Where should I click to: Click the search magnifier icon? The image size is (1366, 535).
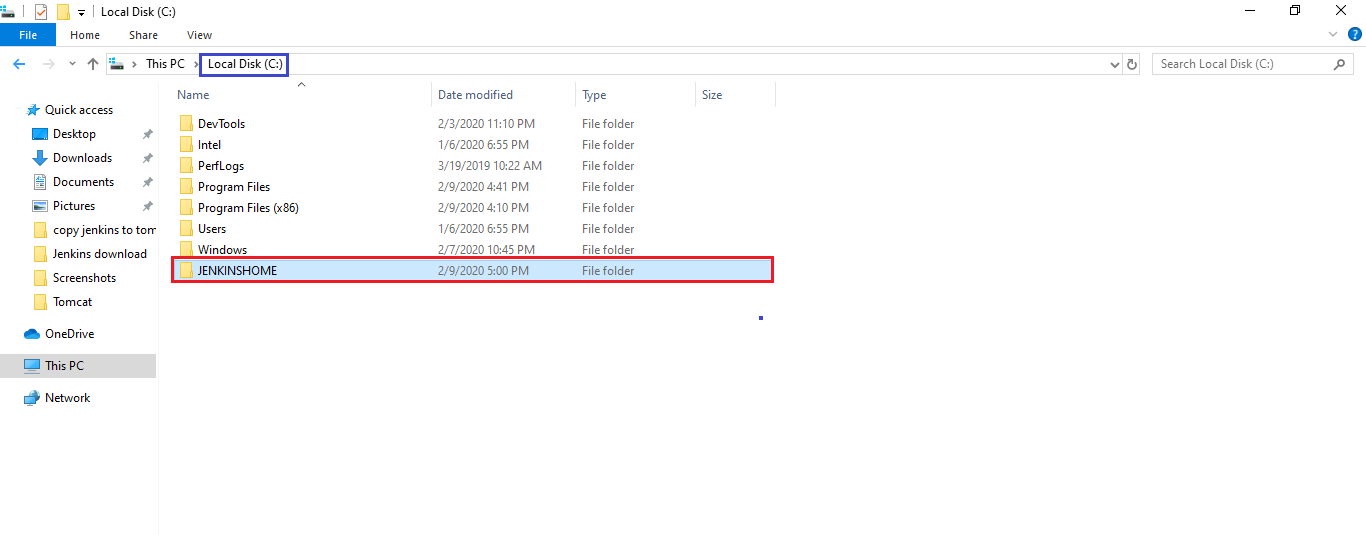click(1340, 64)
